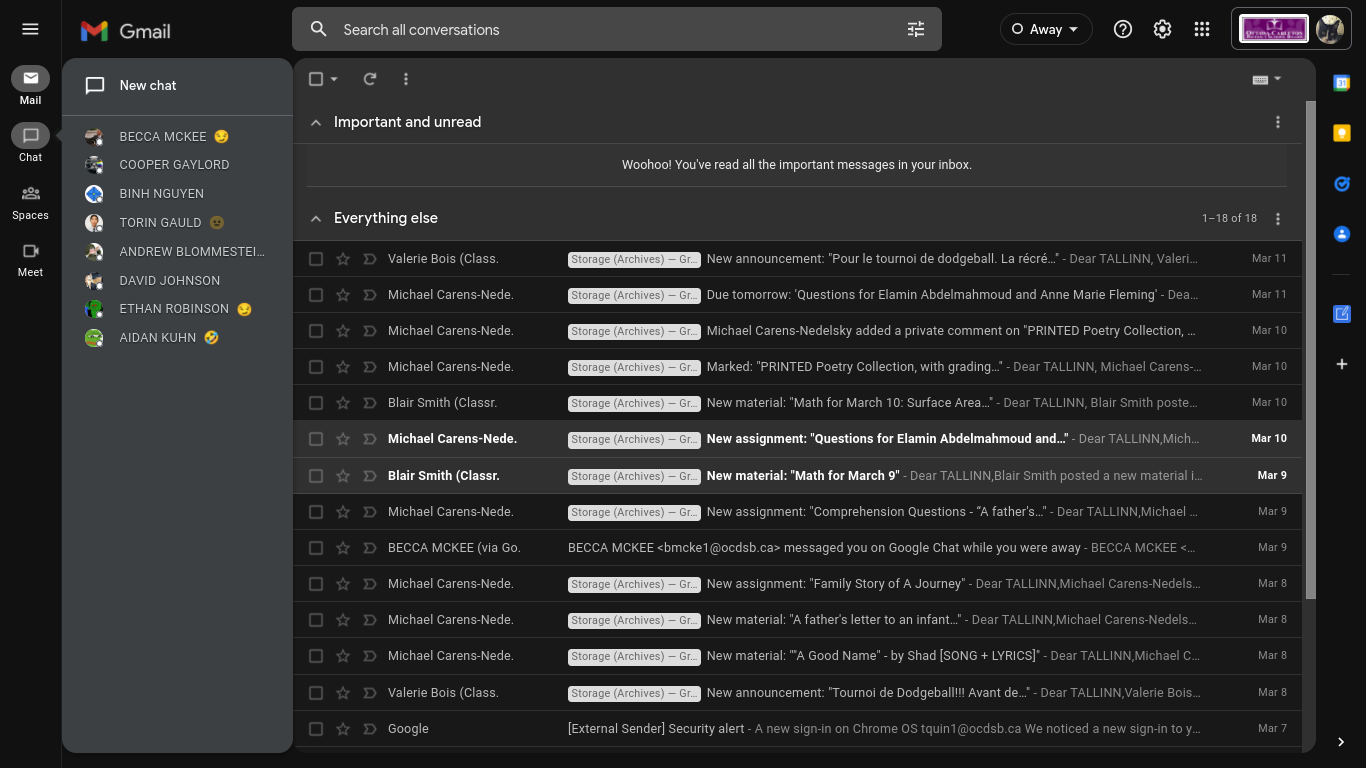Open the Support help icon
Image resolution: width=1366 pixels, height=768 pixels.
tap(1123, 29)
